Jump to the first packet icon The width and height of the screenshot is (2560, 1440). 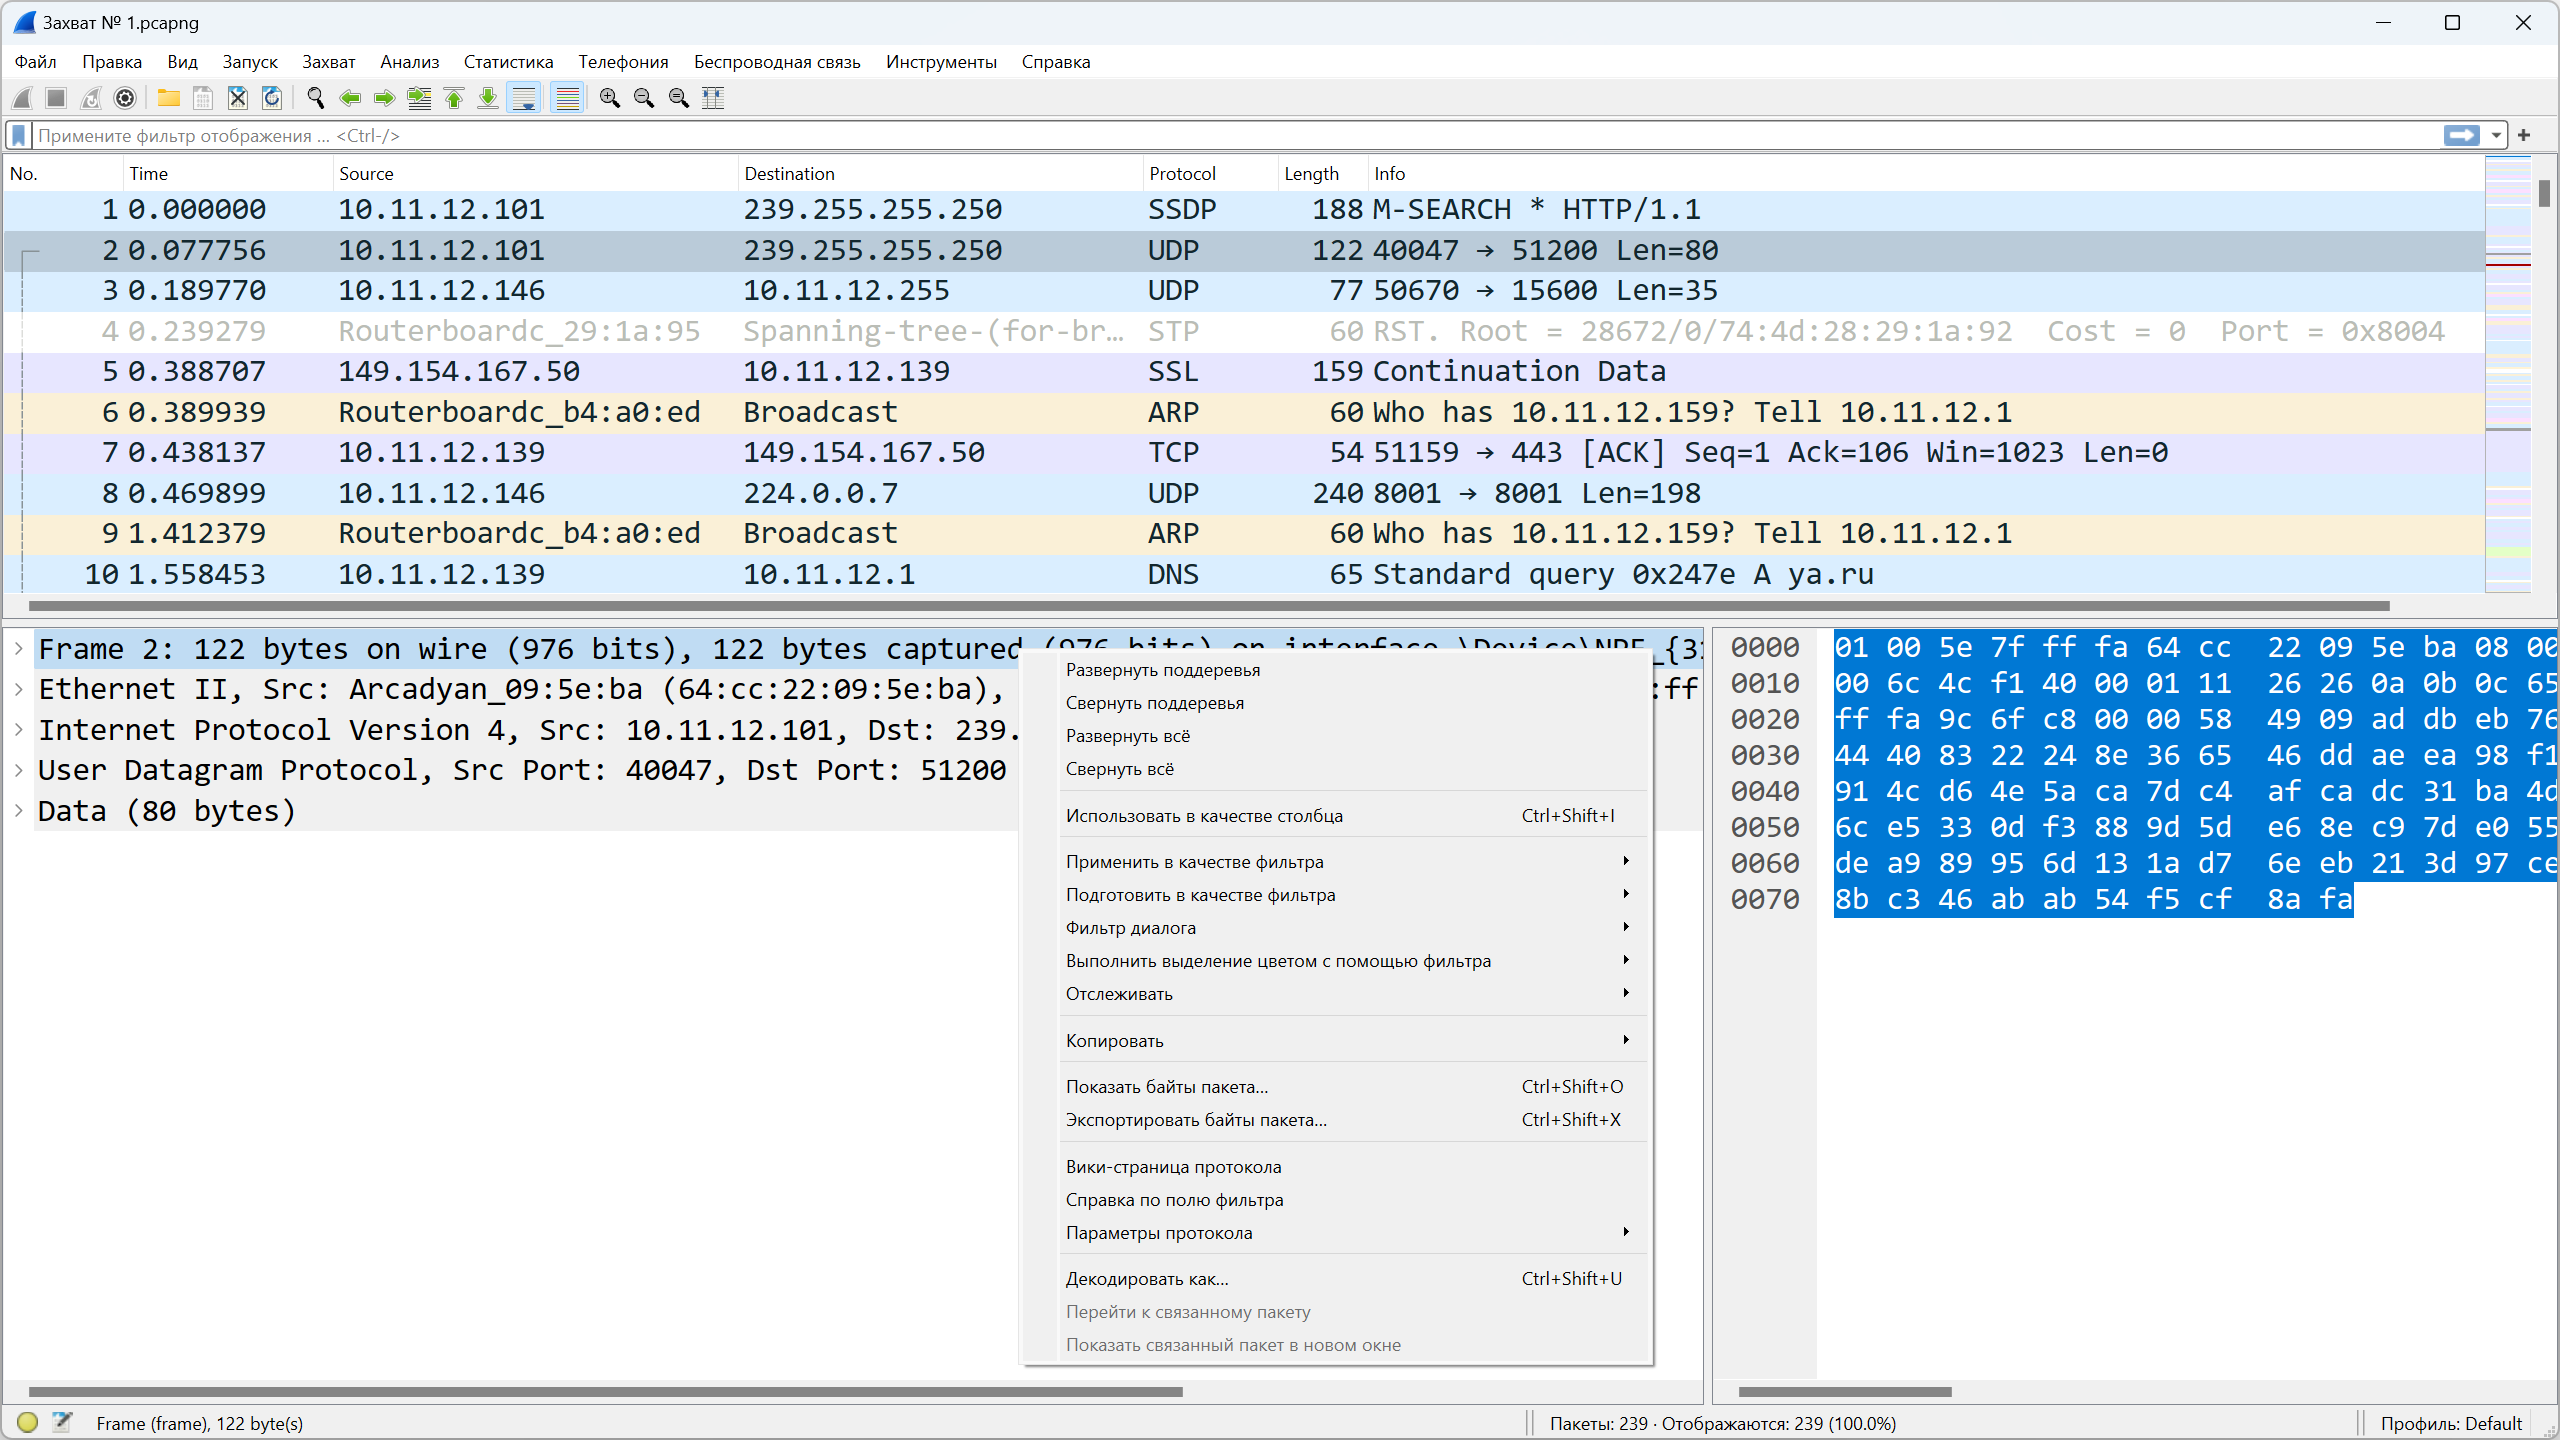pos(454,98)
